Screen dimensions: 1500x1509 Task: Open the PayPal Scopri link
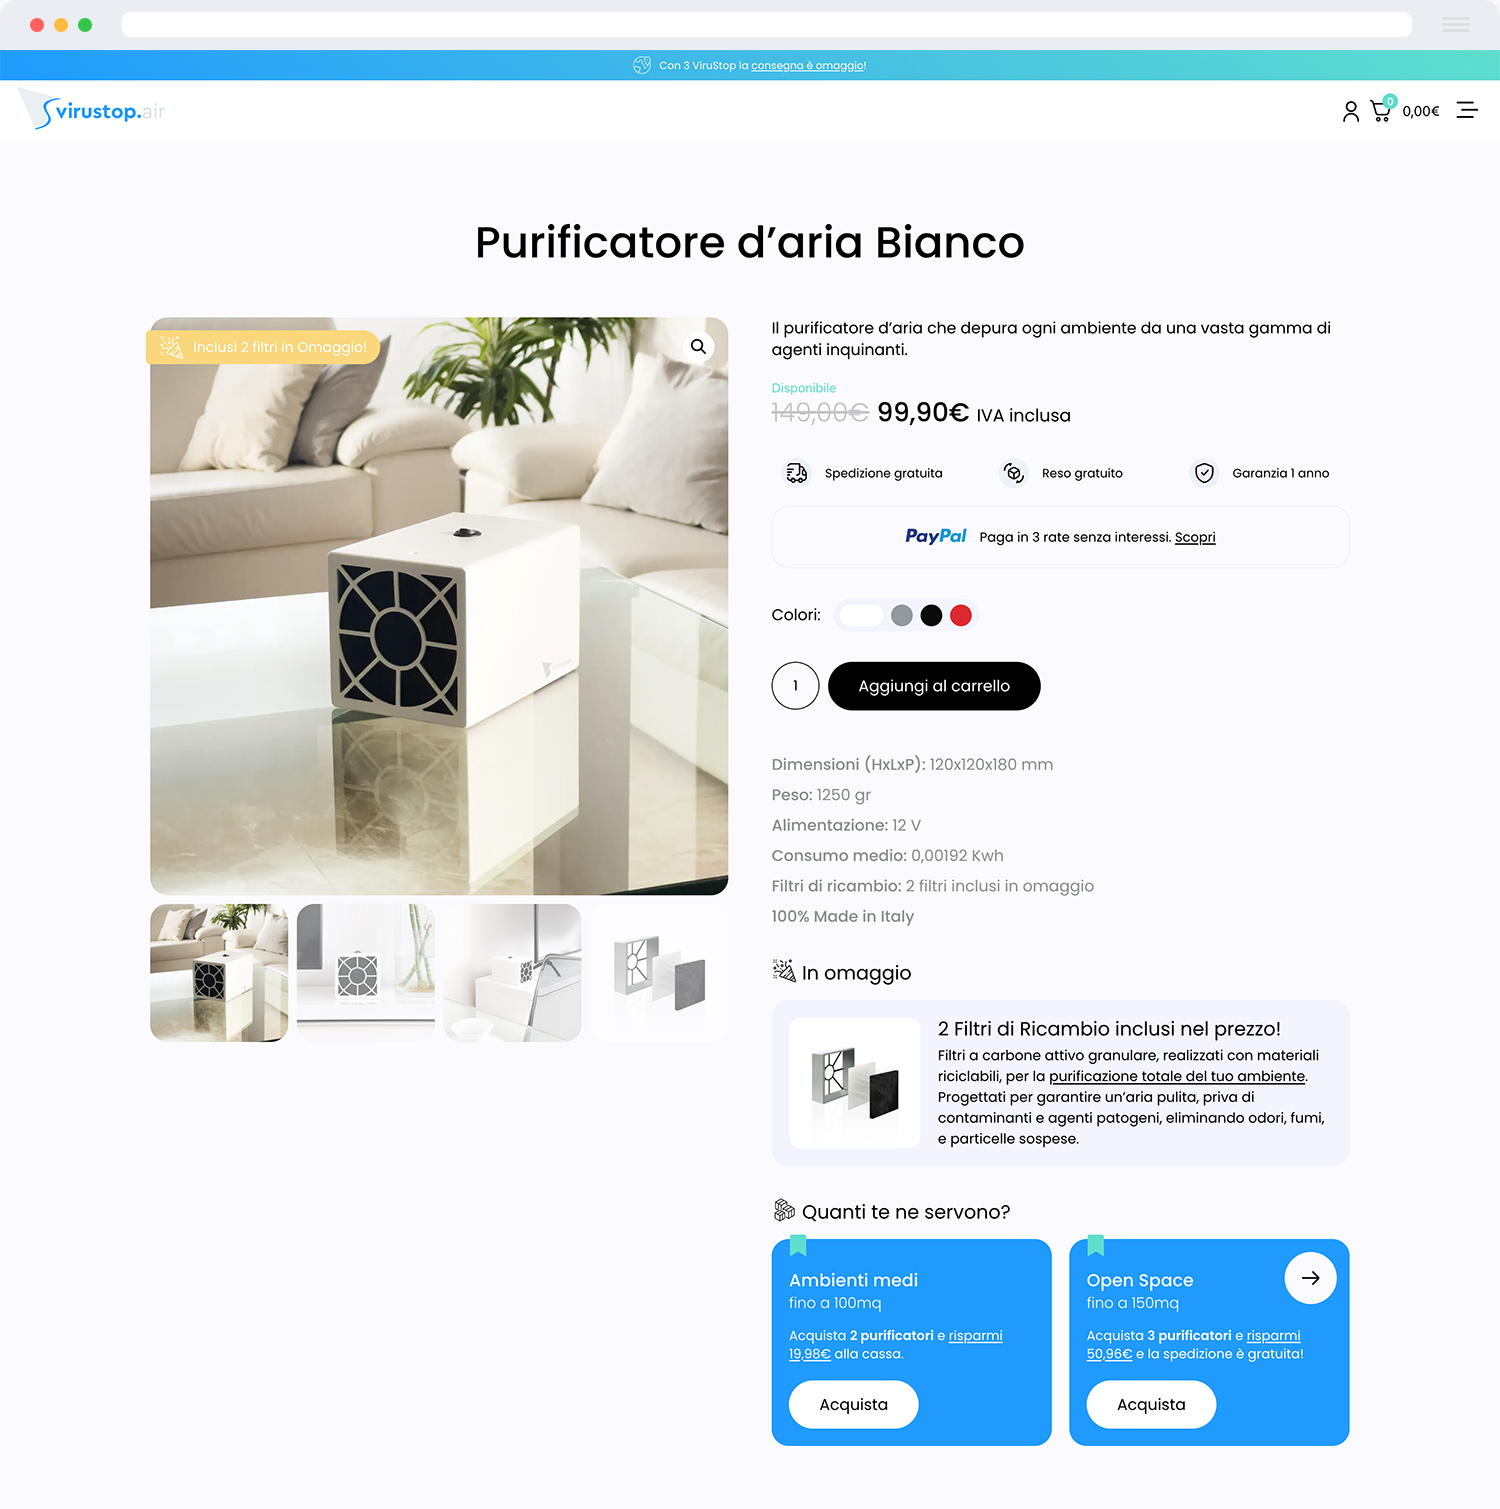1195,537
